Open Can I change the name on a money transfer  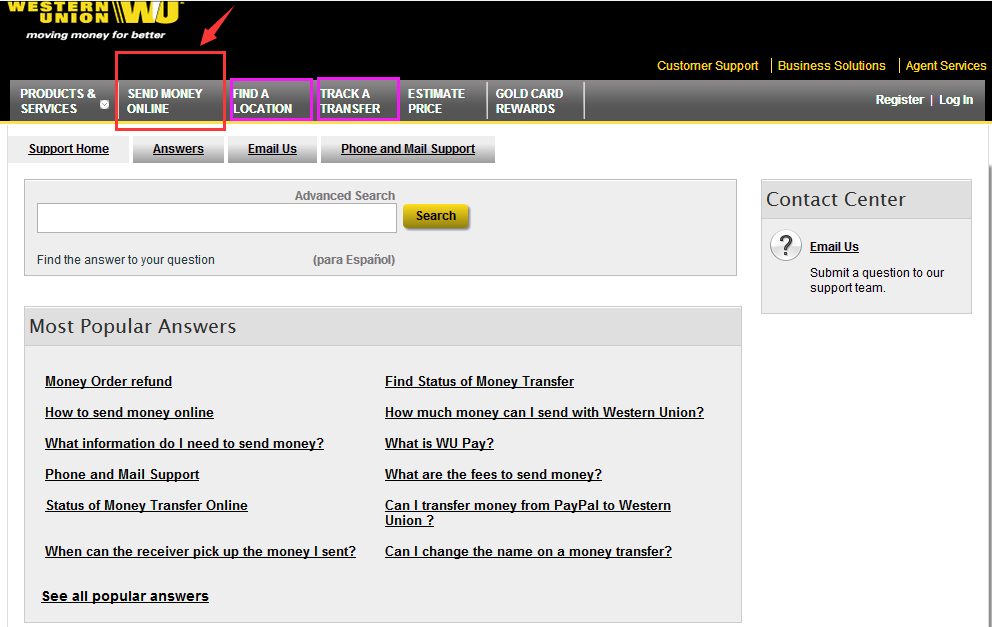coord(528,552)
